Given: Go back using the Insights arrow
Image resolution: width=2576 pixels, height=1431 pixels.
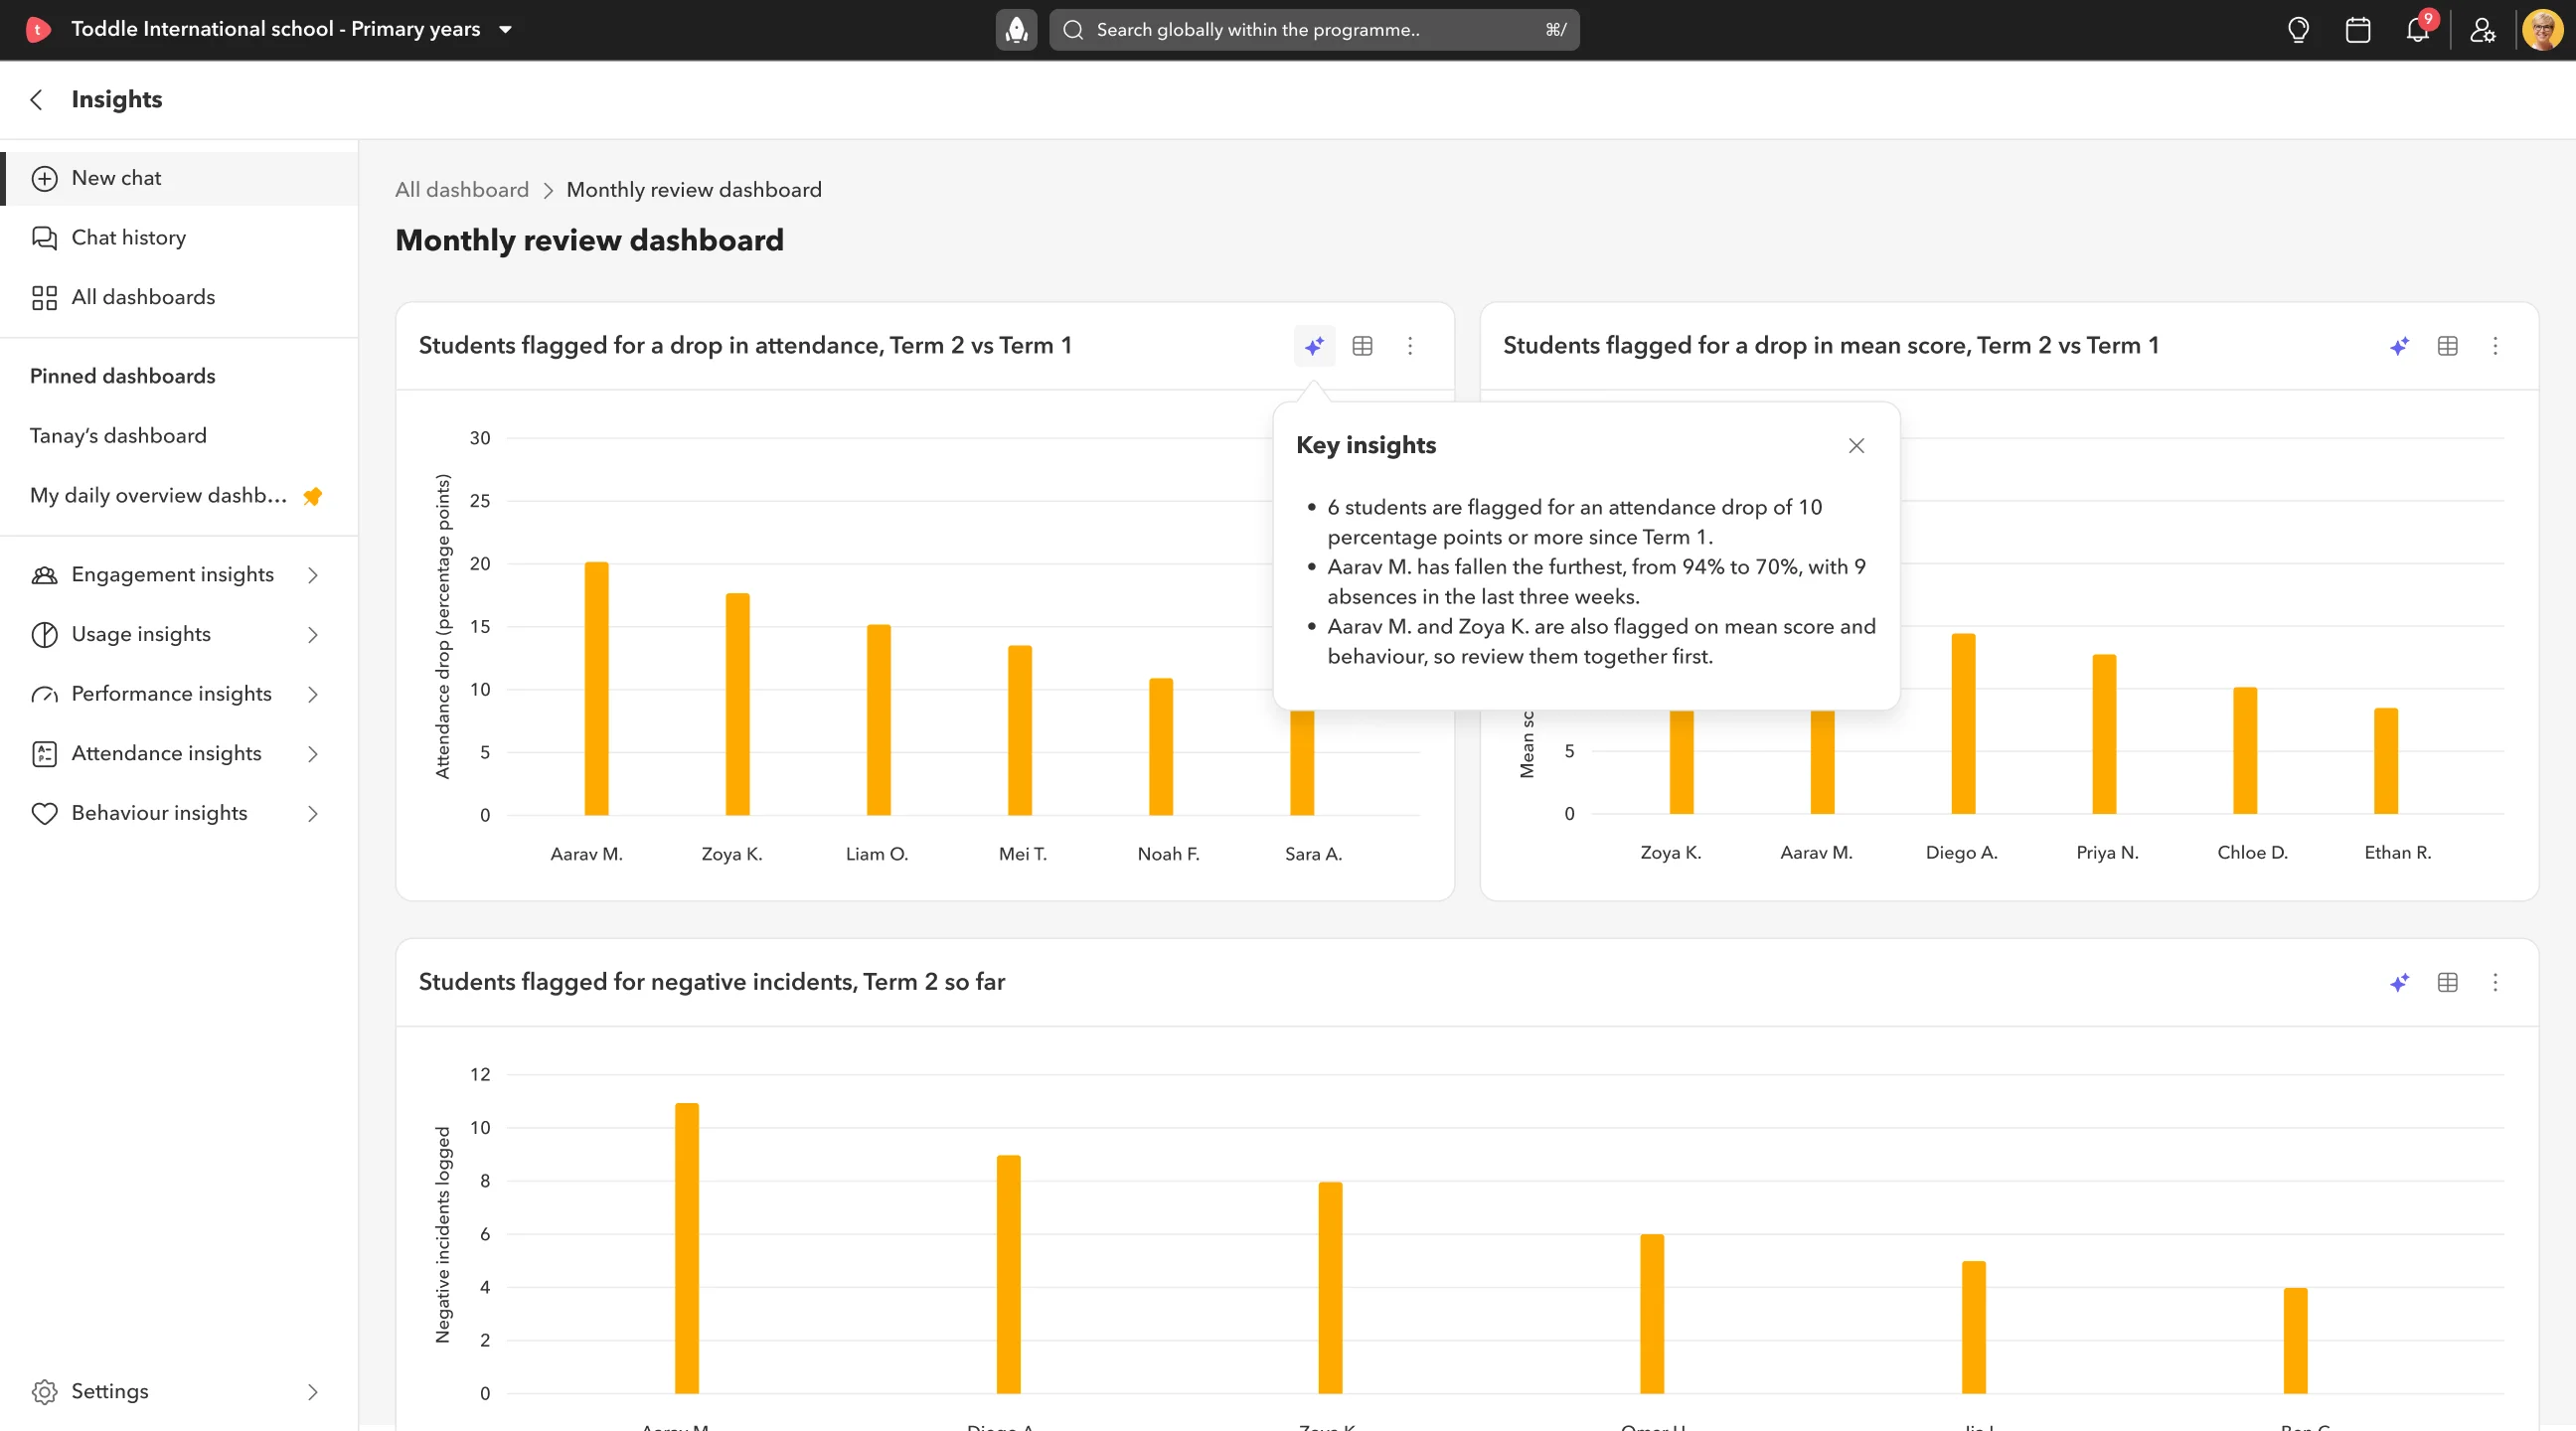Looking at the screenshot, I should (37, 99).
